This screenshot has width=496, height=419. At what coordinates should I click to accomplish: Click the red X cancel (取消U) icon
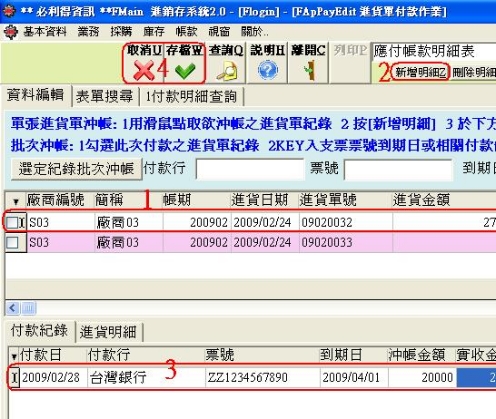[144, 70]
